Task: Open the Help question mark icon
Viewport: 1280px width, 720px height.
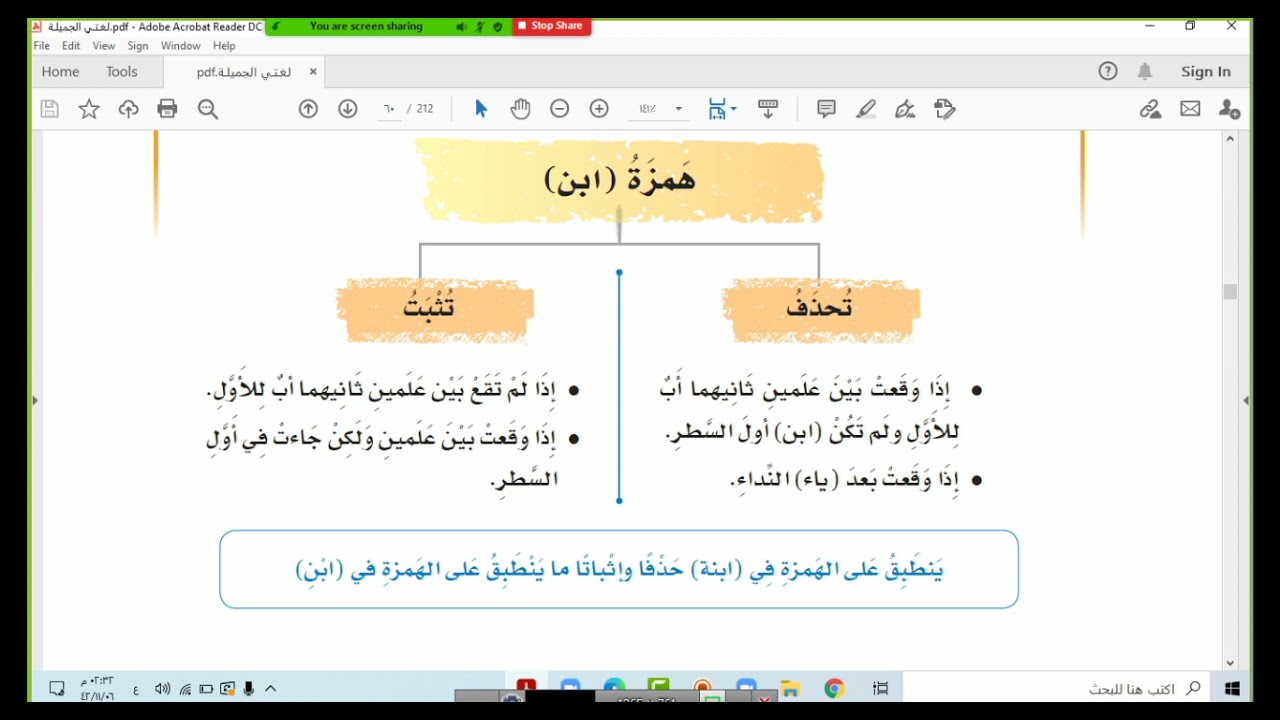Action: pos(1108,71)
